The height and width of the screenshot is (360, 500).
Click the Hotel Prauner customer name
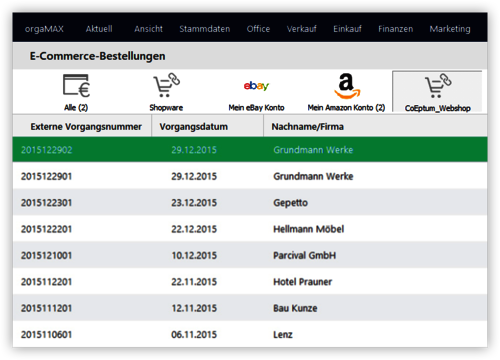(302, 282)
